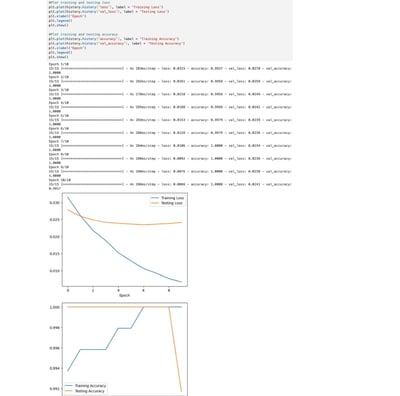
Task: Click the 'Epoch 7/10' output line
Action: 59,141
